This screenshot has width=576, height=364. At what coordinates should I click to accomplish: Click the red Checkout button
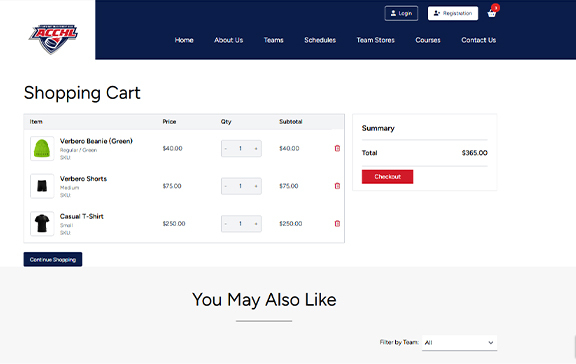tap(387, 177)
